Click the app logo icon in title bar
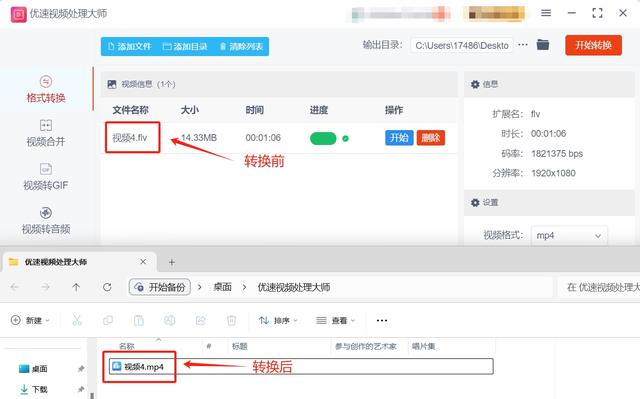This screenshot has height=399, width=640. click(18, 14)
